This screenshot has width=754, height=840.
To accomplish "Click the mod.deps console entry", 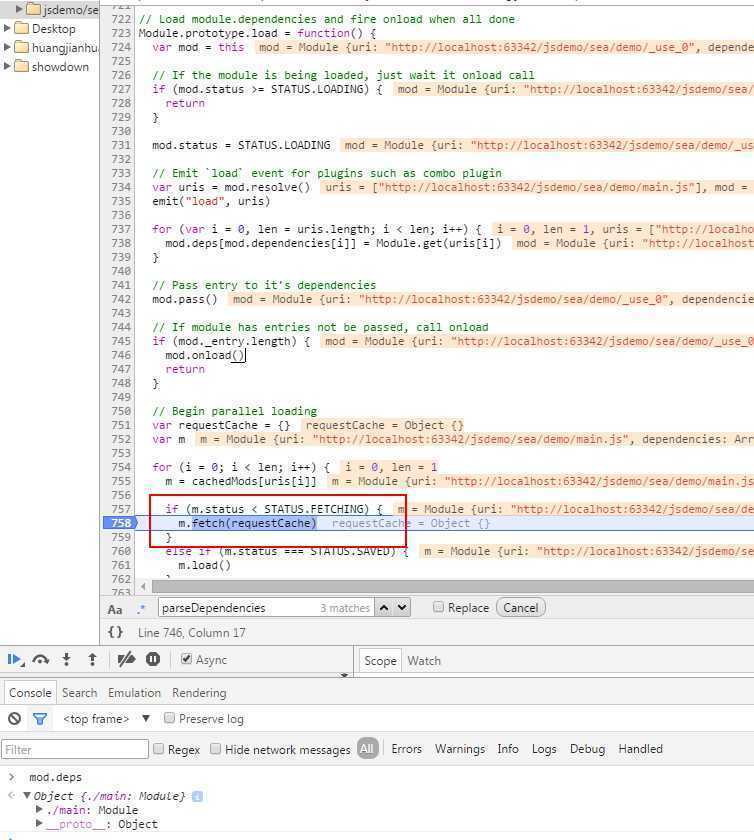I will (55, 777).
